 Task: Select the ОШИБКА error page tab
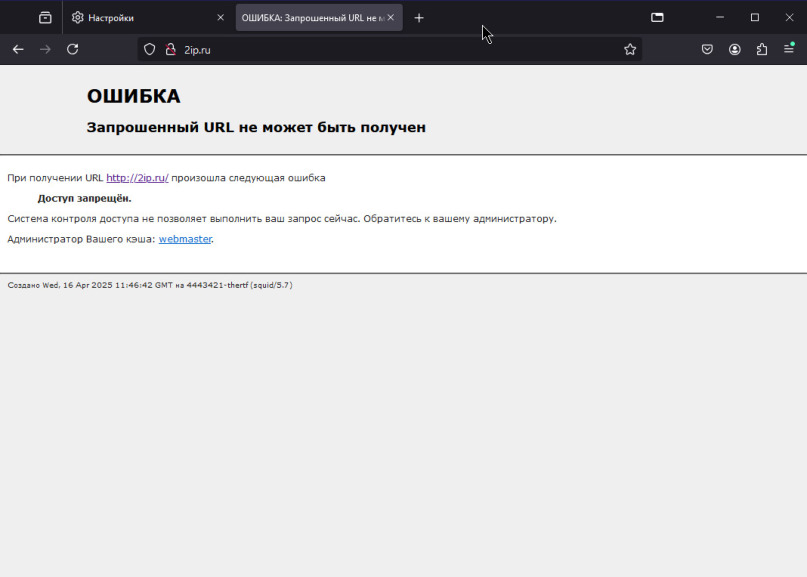click(x=310, y=18)
